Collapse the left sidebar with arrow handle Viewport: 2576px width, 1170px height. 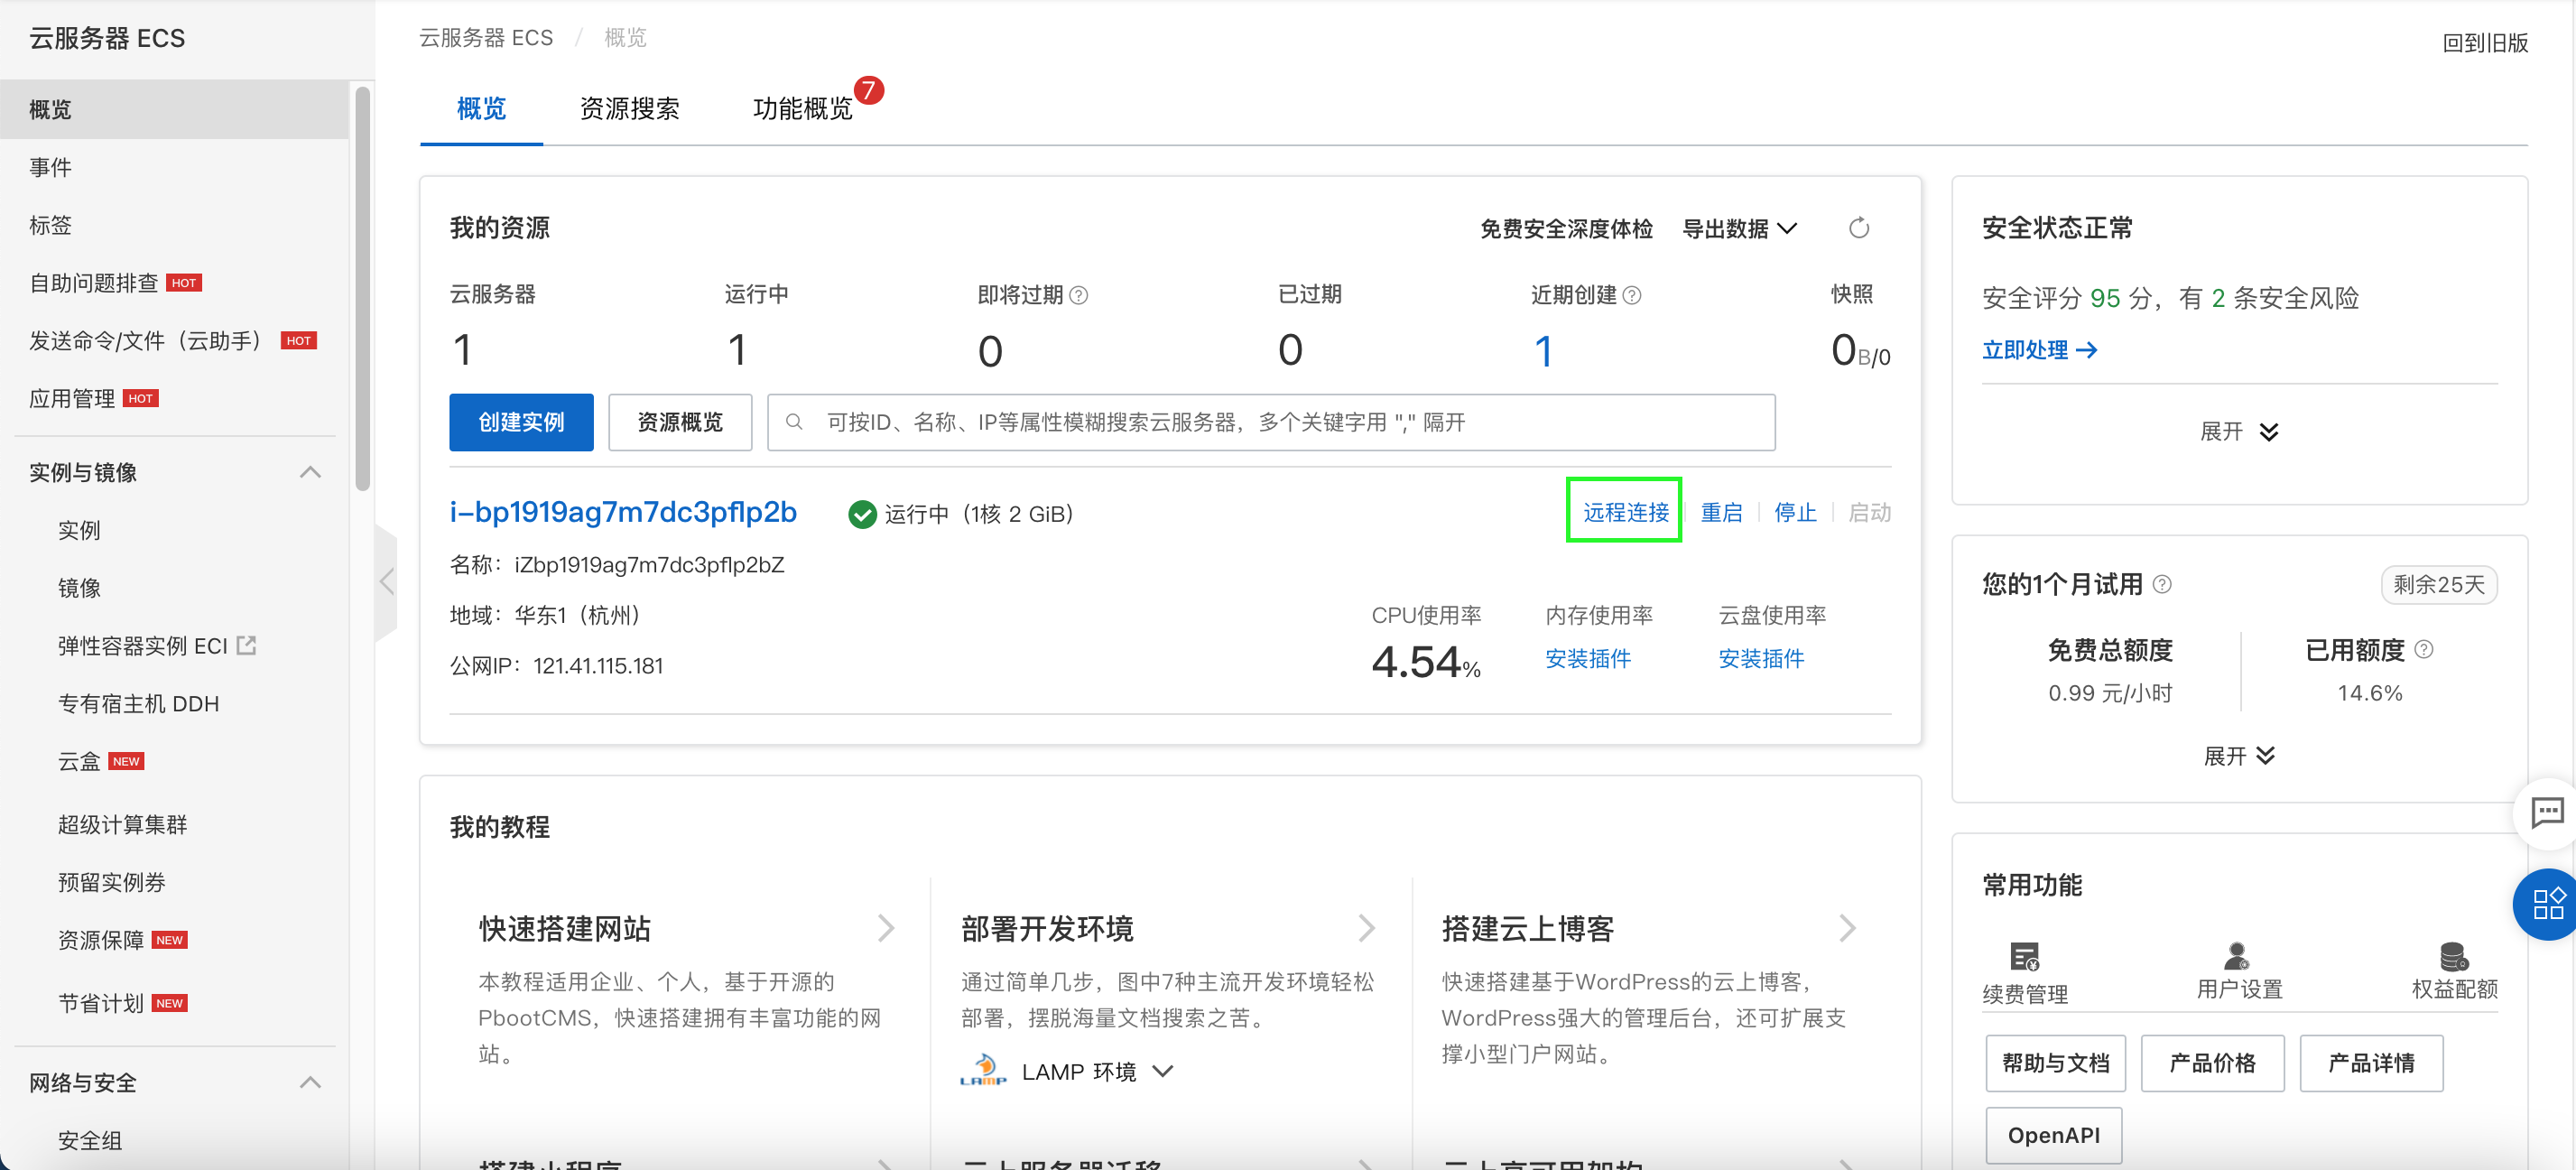(387, 581)
